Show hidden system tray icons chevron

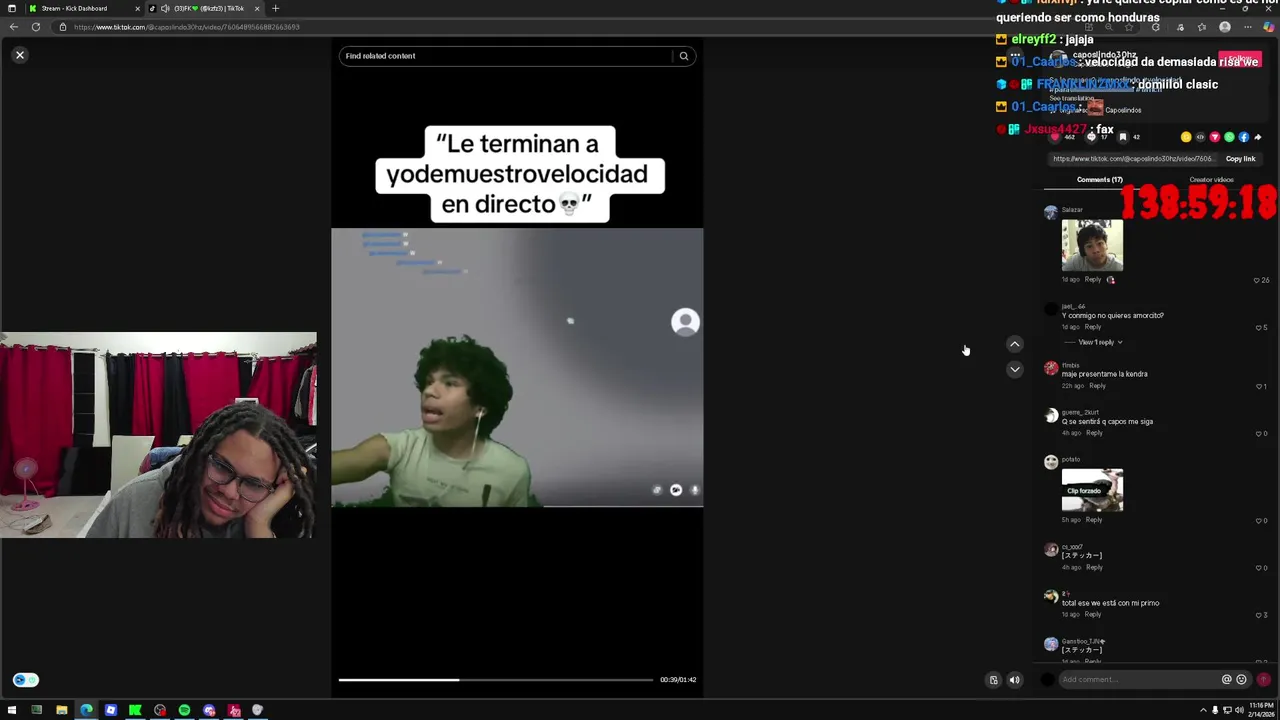[x=1203, y=710]
